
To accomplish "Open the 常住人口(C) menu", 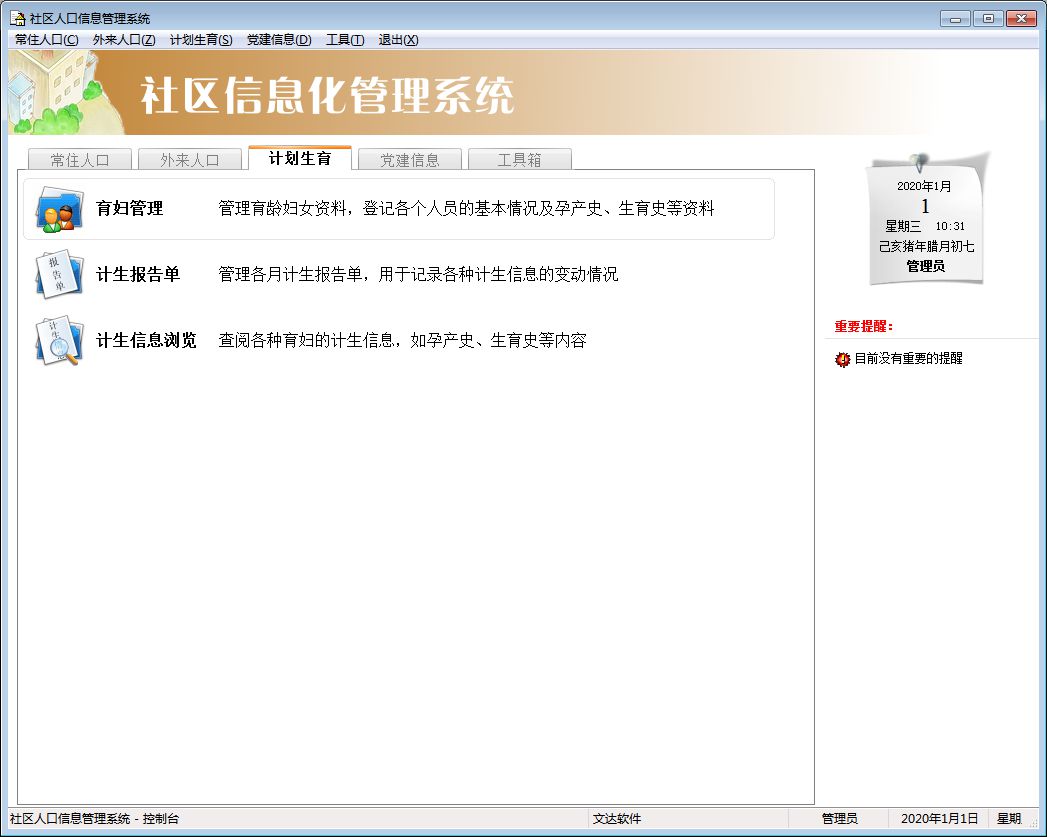I will [x=46, y=40].
